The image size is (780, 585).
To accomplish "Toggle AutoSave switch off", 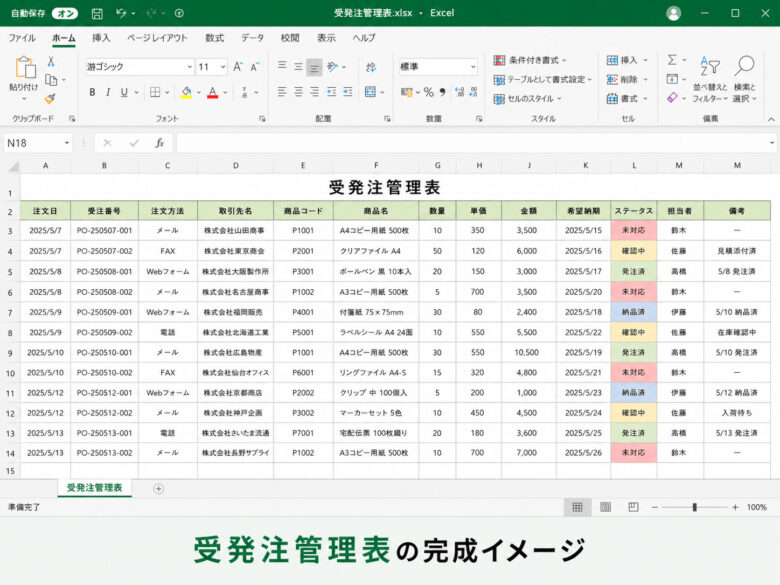I will tap(65, 13).
